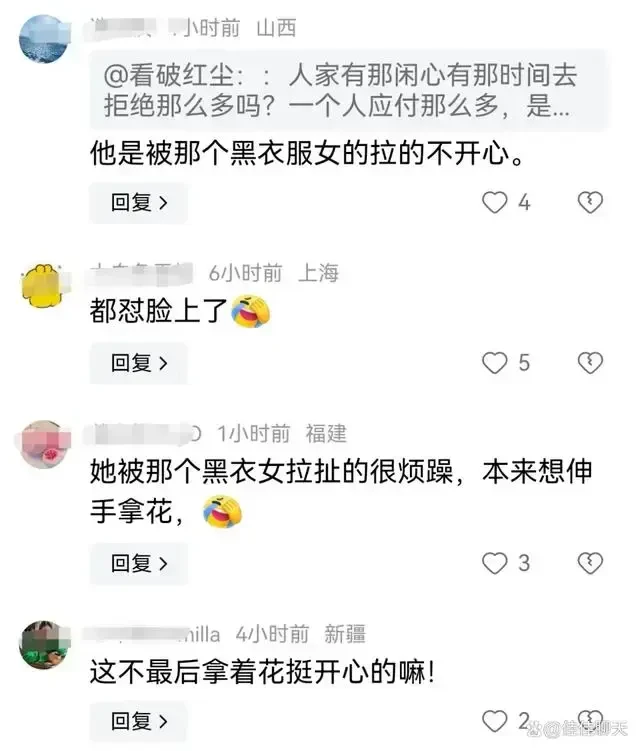Dislike the Fujian comment via broken heart
This screenshot has width=640, height=751.
pyautogui.click(x=590, y=563)
